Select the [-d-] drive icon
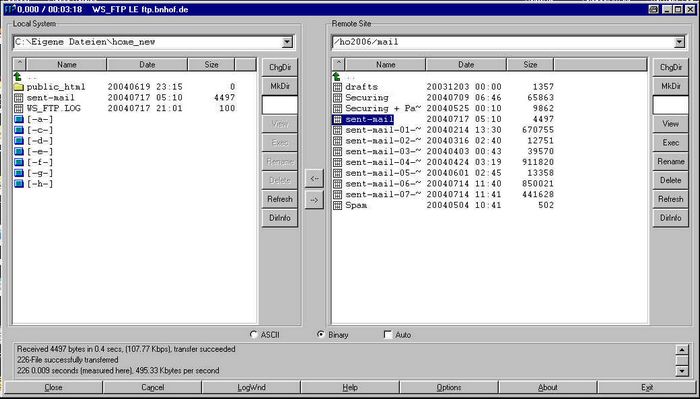This screenshot has height=399, width=700. coord(18,141)
